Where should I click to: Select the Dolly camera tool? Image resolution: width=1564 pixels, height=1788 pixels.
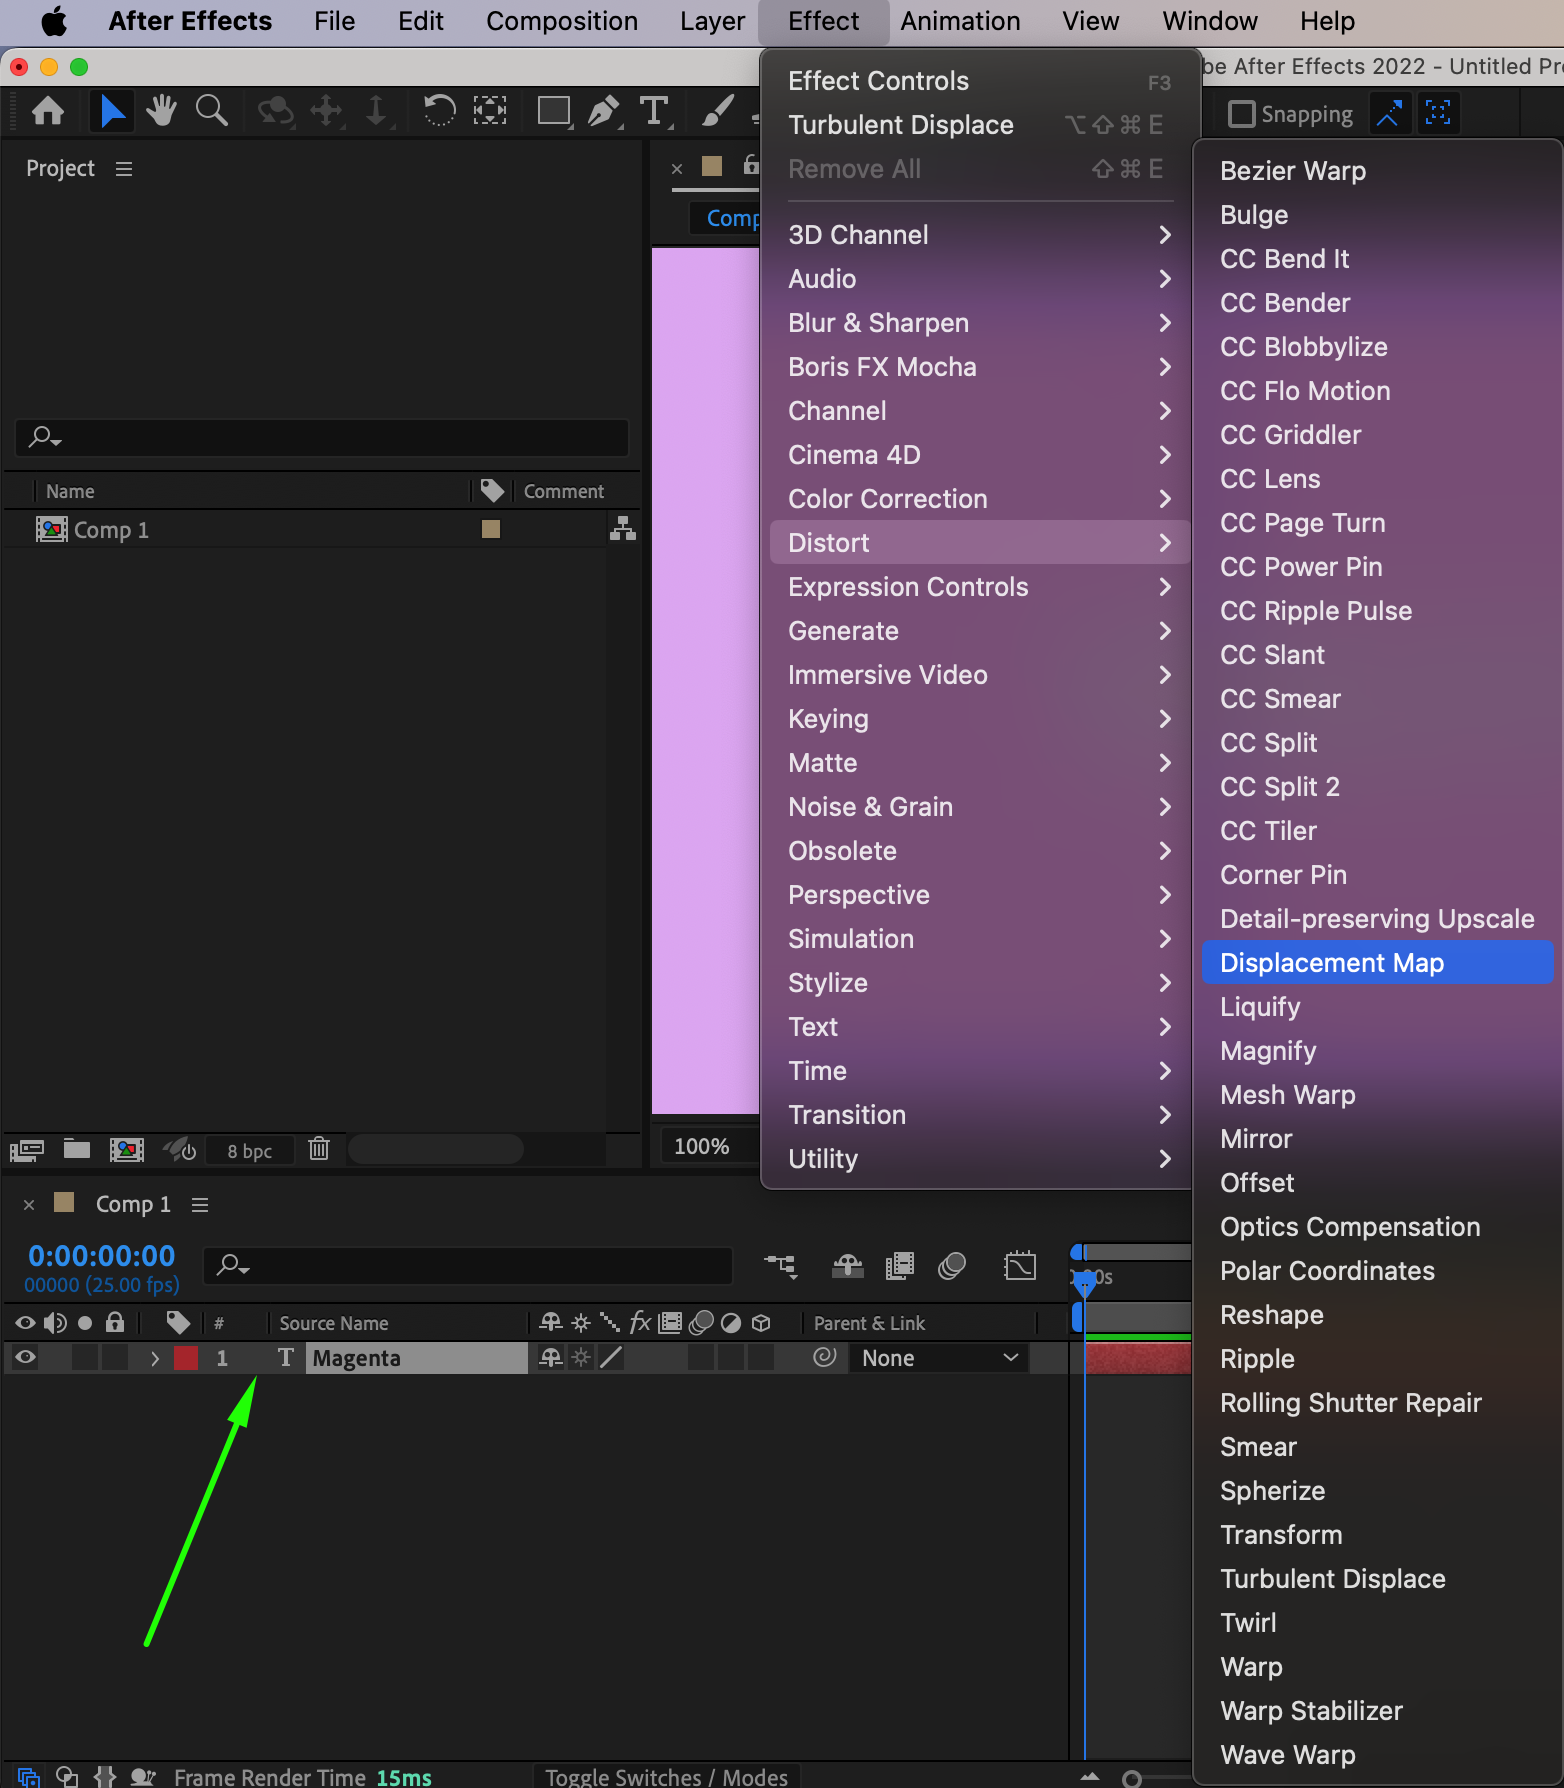coord(376,111)
